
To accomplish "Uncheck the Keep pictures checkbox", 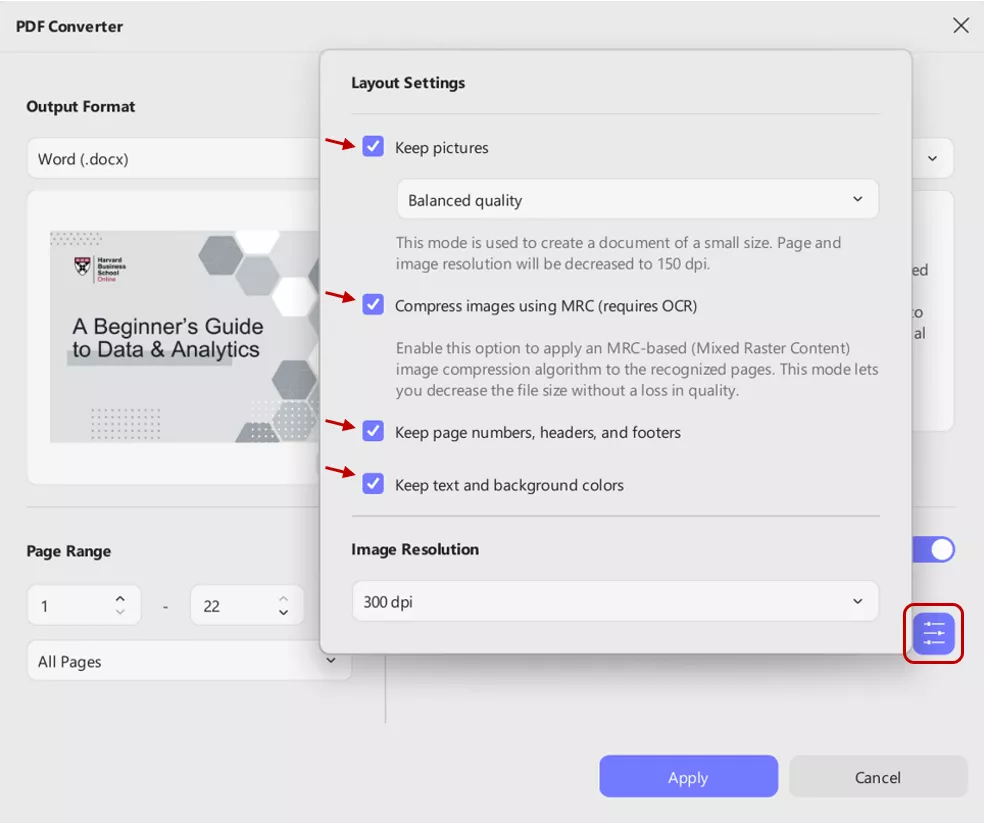I will 373,147.
